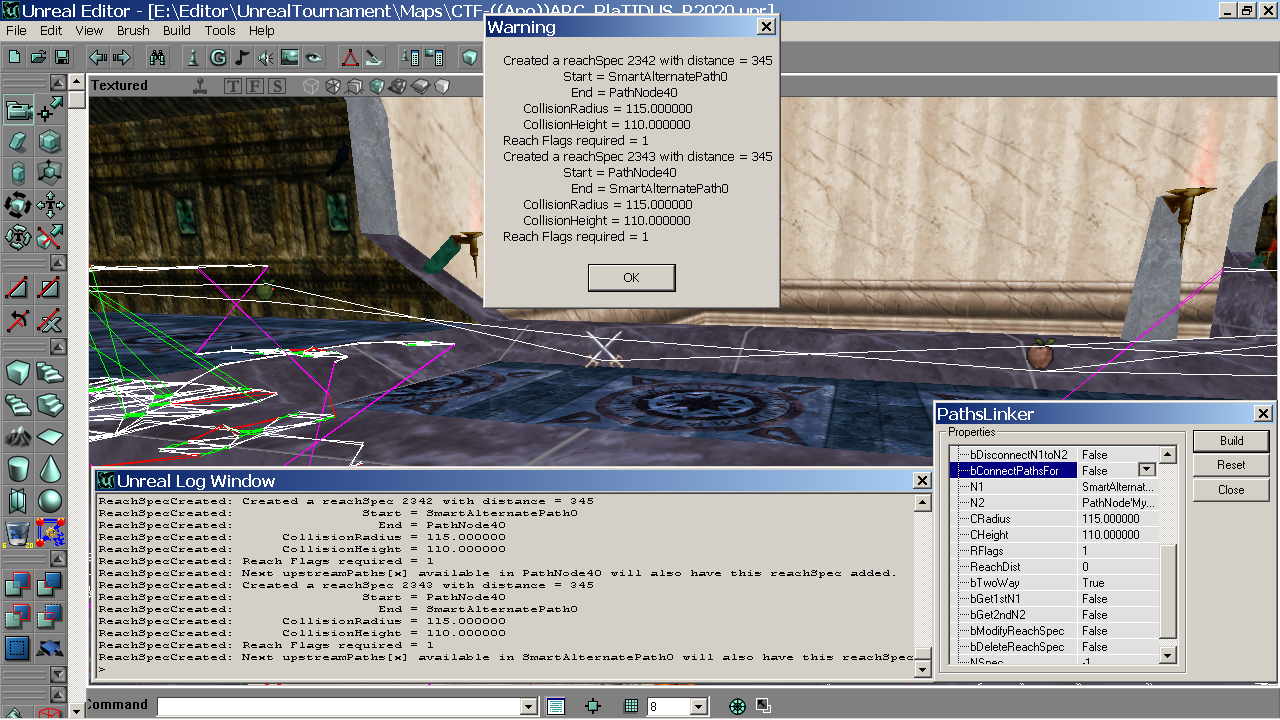The height and width of the screenshot is (720, 1280).
Task: Open bConnectPathsFor value dropdown
Action: 1147,470
